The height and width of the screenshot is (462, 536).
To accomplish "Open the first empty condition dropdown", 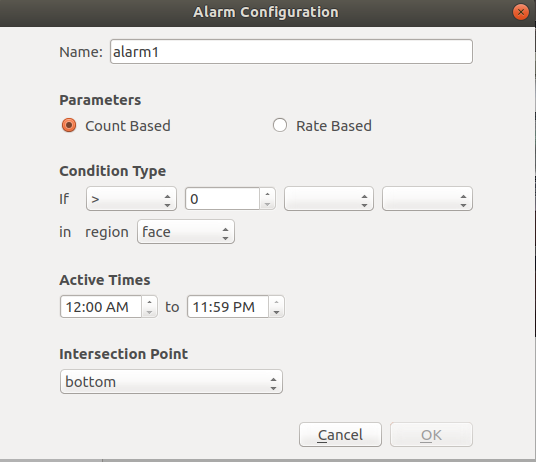I will pyautogui.click(x=329, y=199).
